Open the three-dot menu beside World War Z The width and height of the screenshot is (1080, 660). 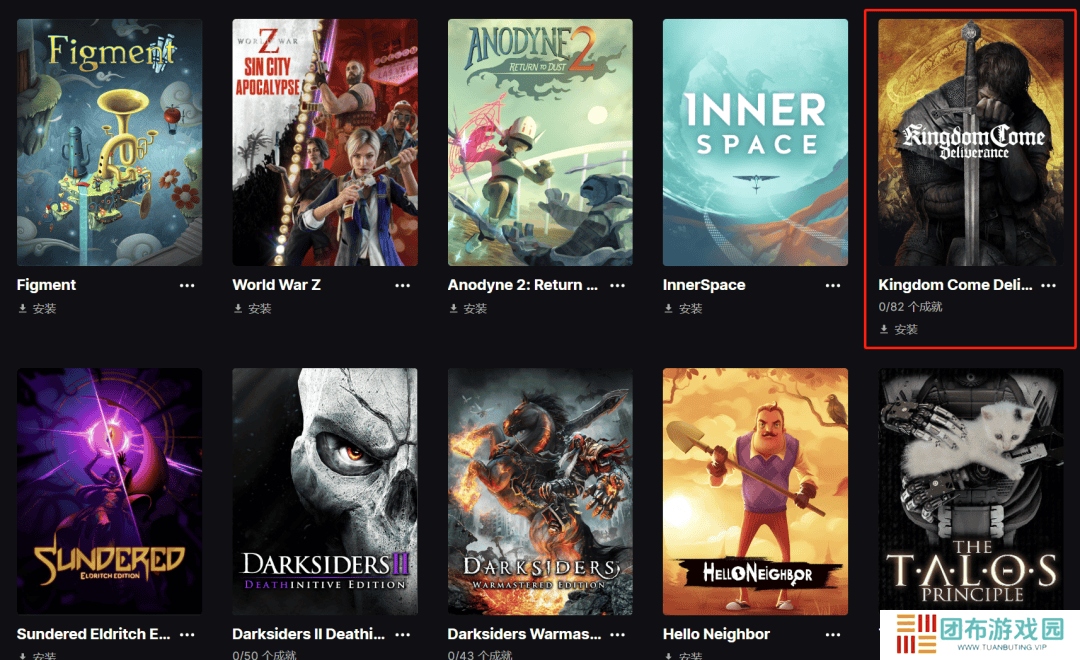coord(402,285)
